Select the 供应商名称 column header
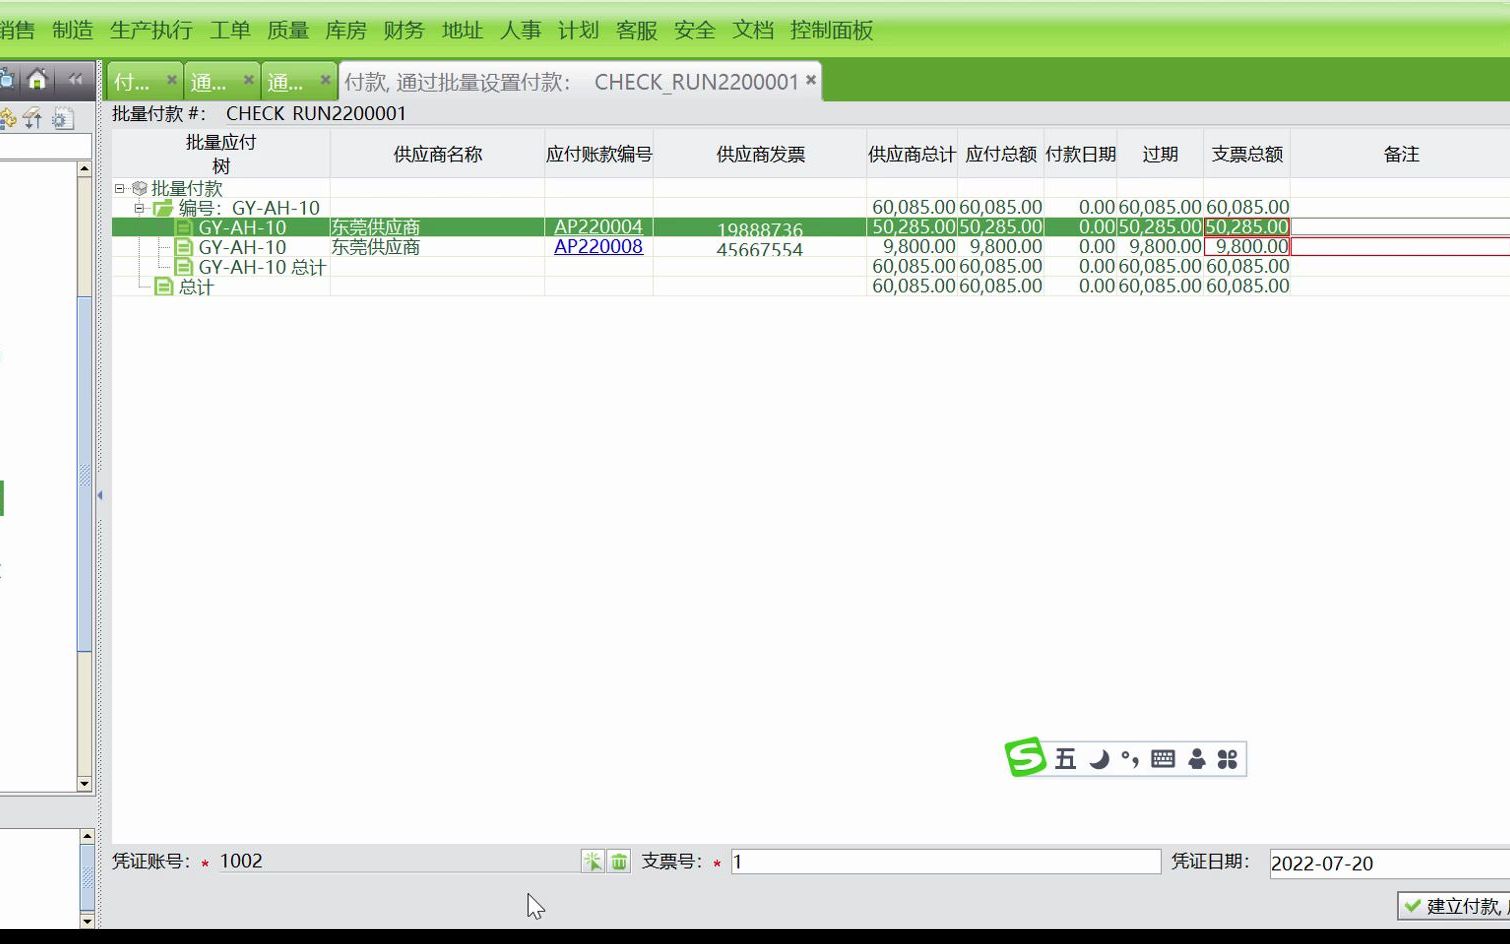The width and height of the screenshot is (1510, 944). (438, 154)
